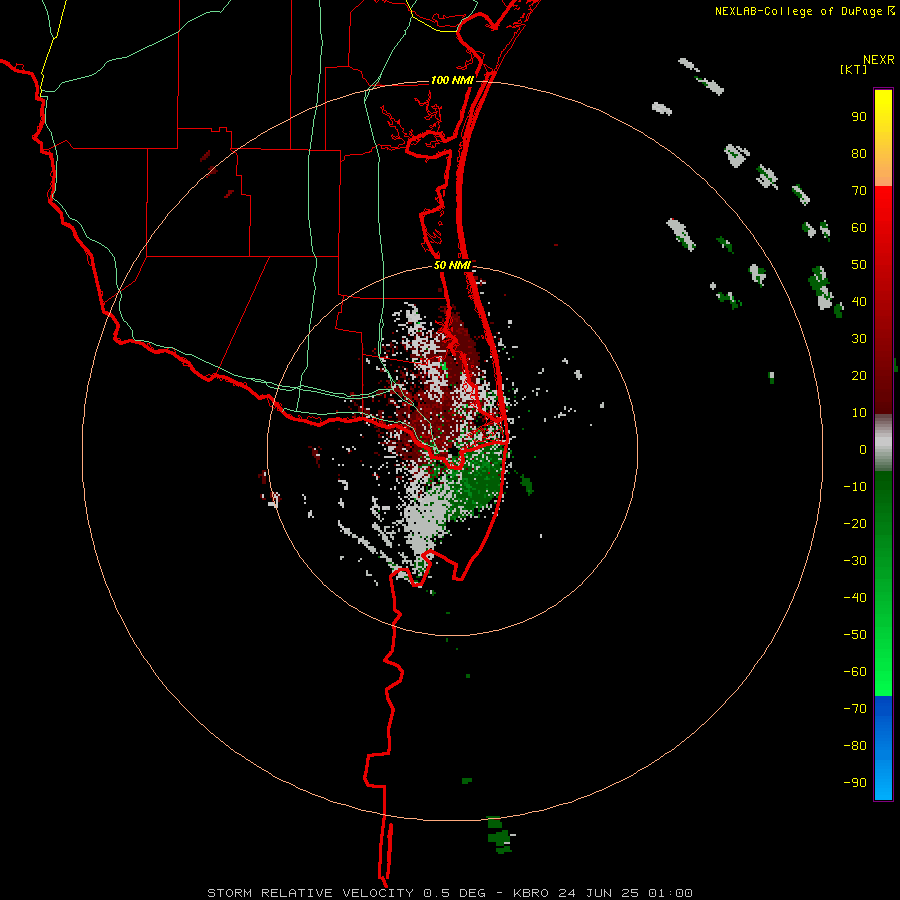Click the [KT] units label
Image resolution: width=900 pixels, height=900 pixels.
[854, 69]
